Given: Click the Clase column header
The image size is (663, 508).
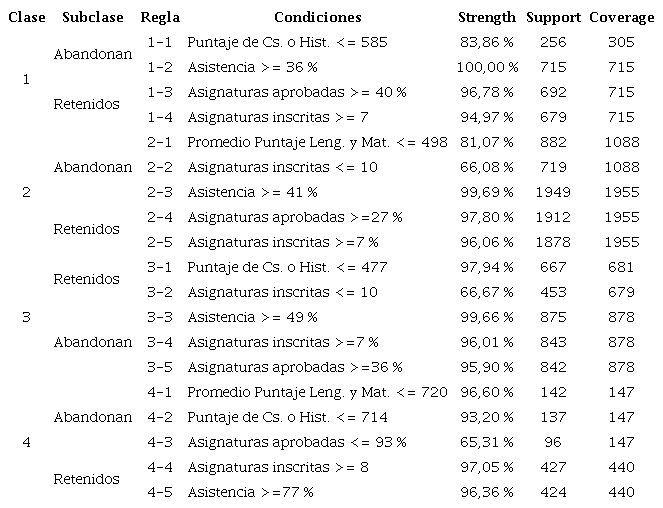Looking at the screenshot, I should (x=24, y=17).
